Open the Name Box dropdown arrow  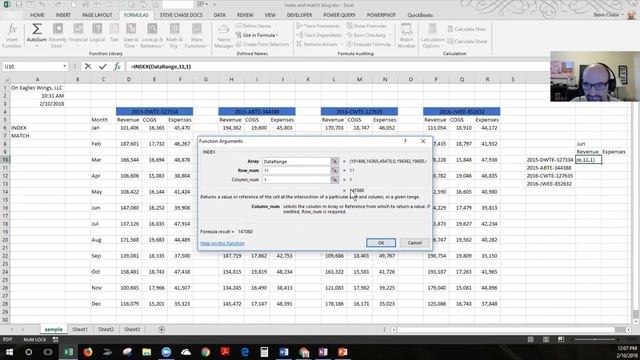[64, 67]
